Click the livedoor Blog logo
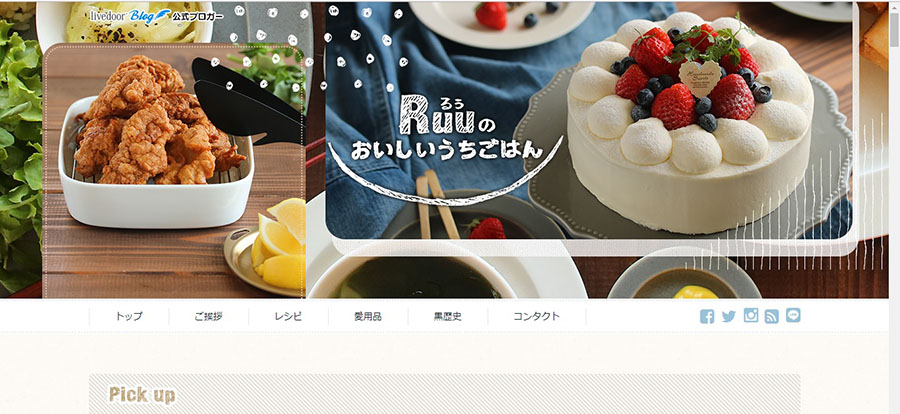The image size is (900, 414). pos(130,16)
